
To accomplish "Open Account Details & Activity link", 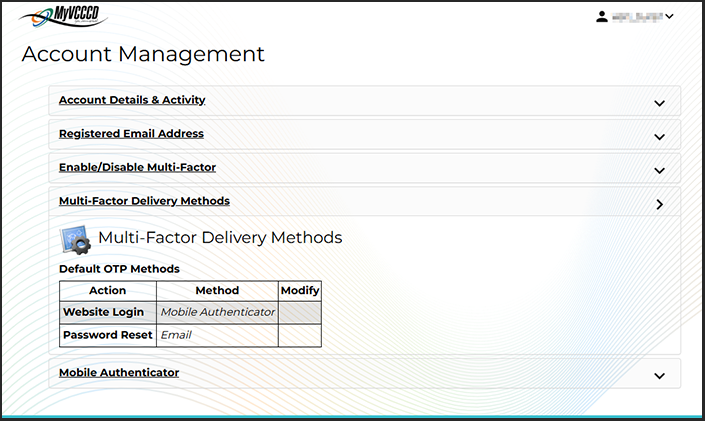I will (x=132, y=100).
